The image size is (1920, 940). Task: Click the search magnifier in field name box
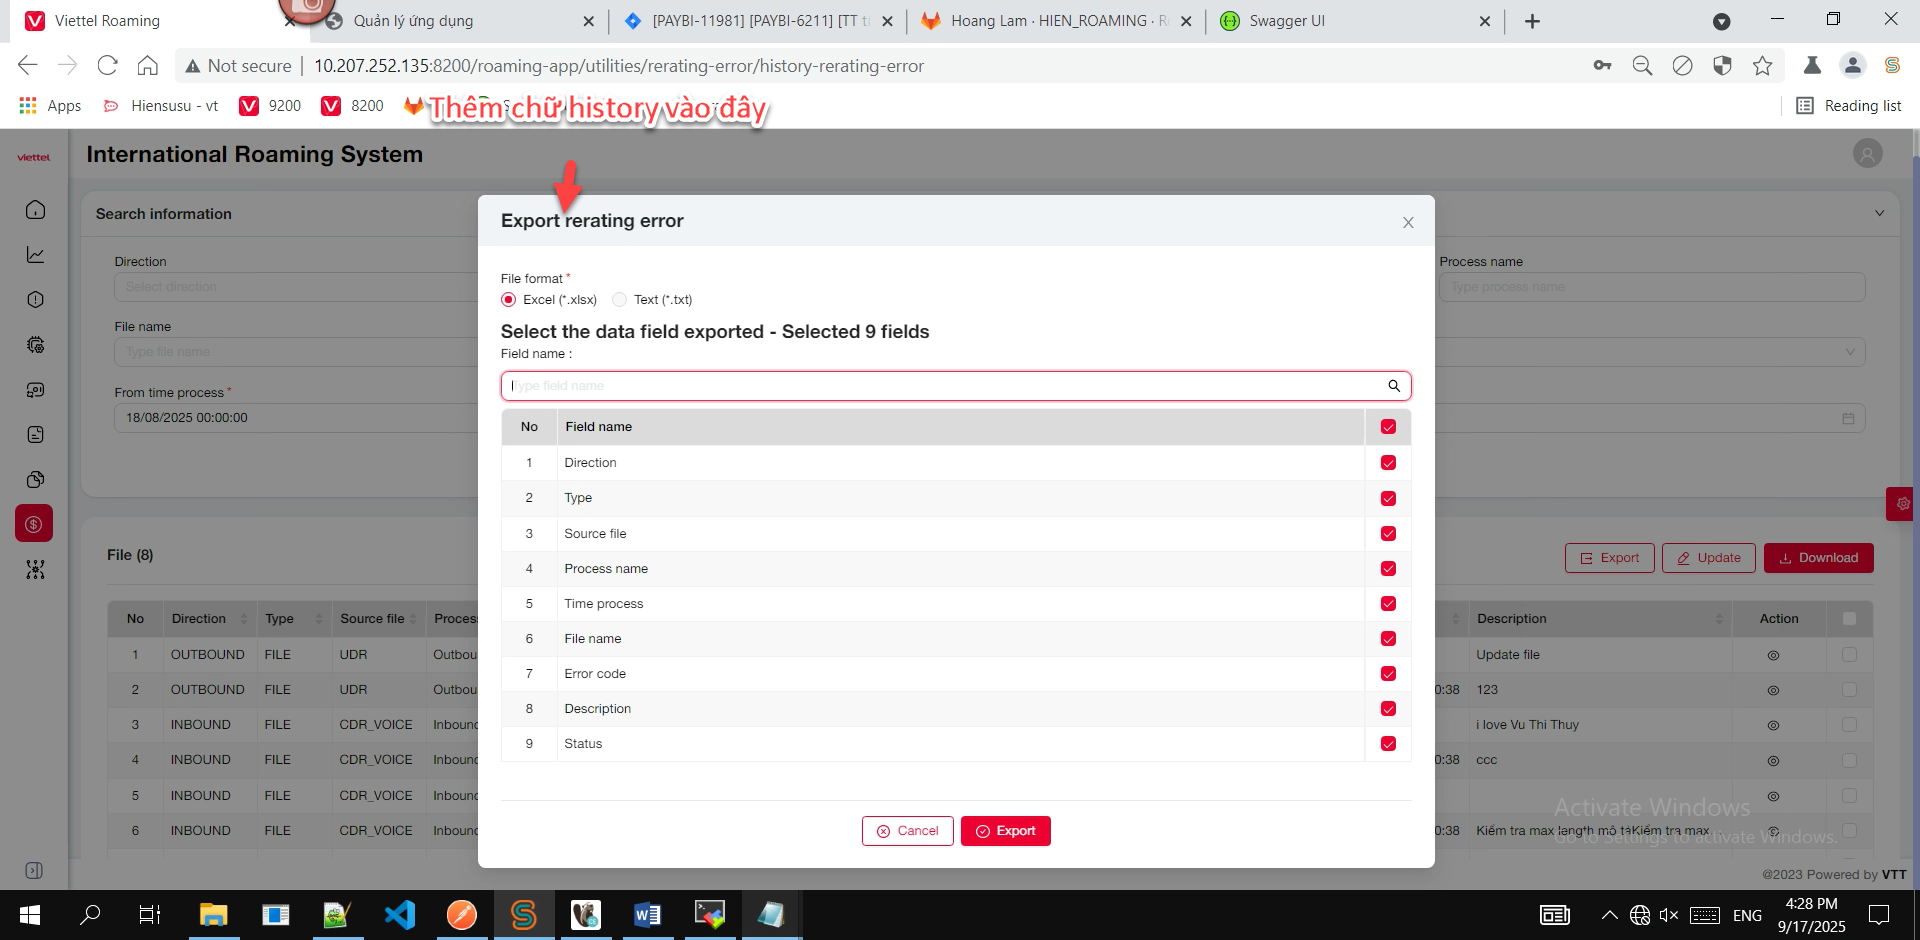pos(1393,386)
